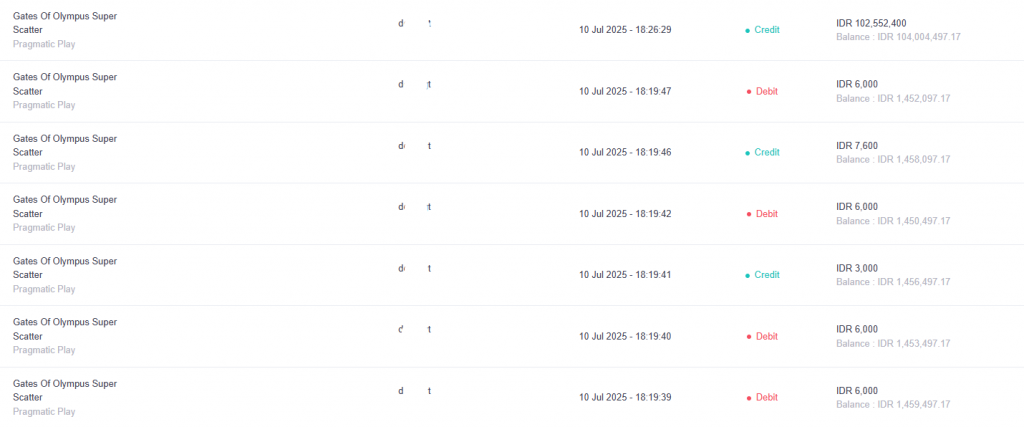Click the IDR 102,552,400 amount

pos(871,23)
